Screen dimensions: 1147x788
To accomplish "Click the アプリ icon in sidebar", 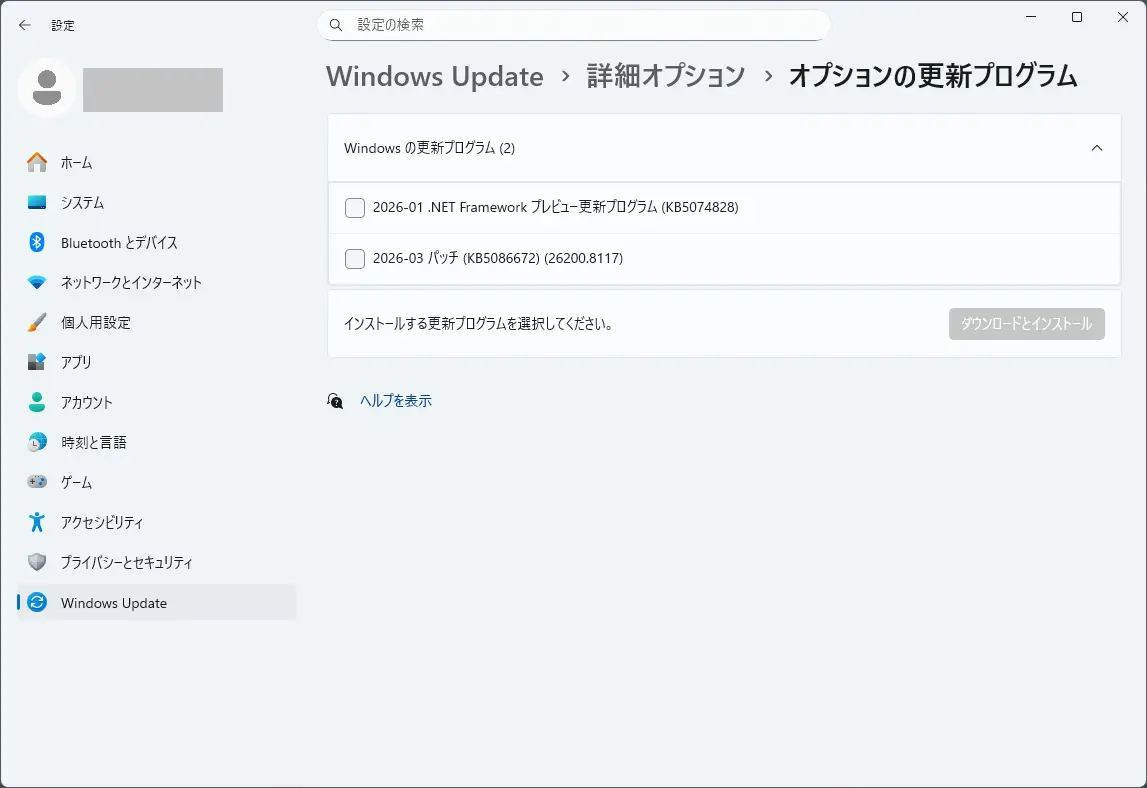I will coord(37,362).
